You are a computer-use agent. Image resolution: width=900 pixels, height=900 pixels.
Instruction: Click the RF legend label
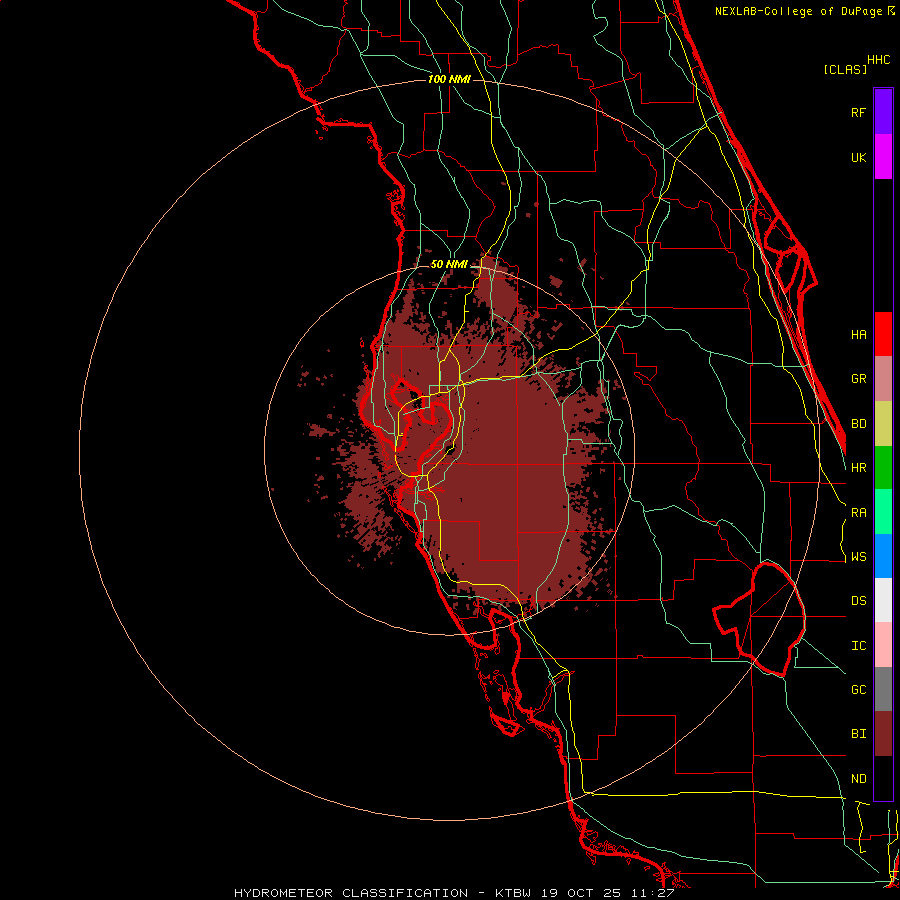858,112
